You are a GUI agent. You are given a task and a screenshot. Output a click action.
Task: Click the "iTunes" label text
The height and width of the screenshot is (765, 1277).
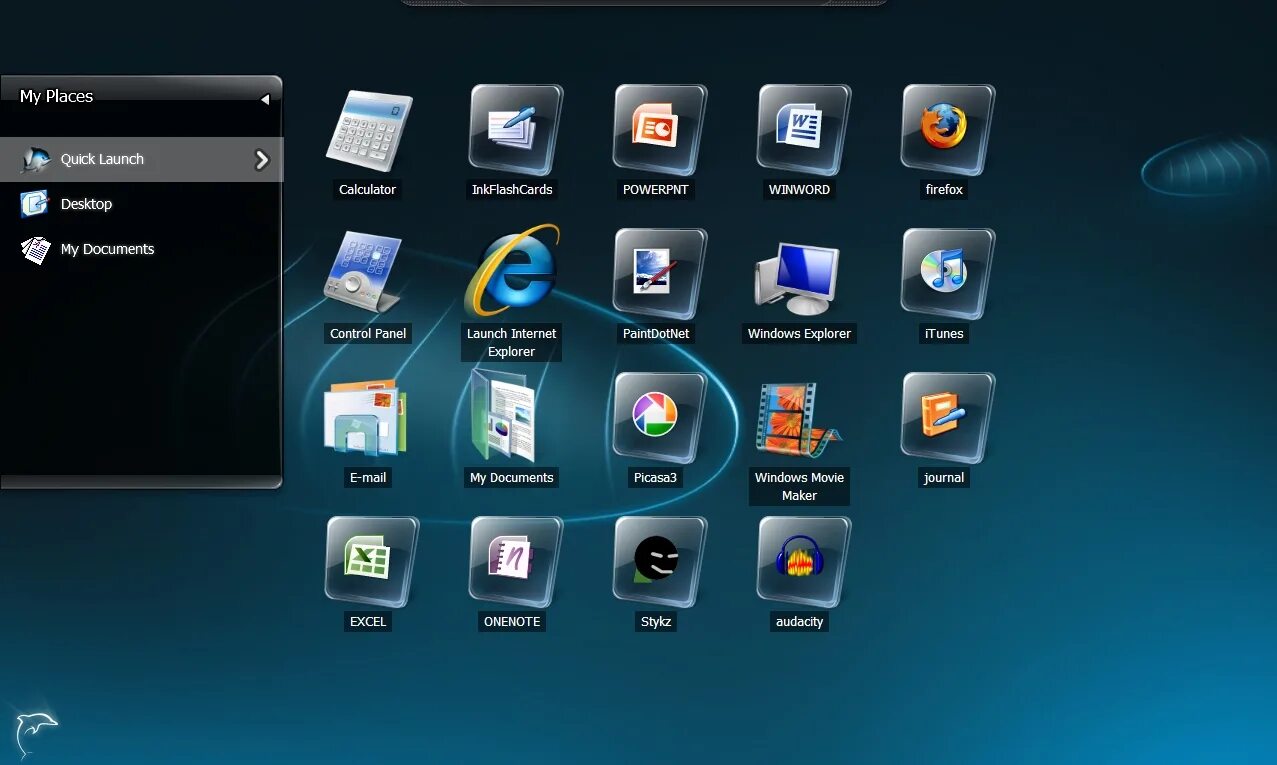coord(944,333)
